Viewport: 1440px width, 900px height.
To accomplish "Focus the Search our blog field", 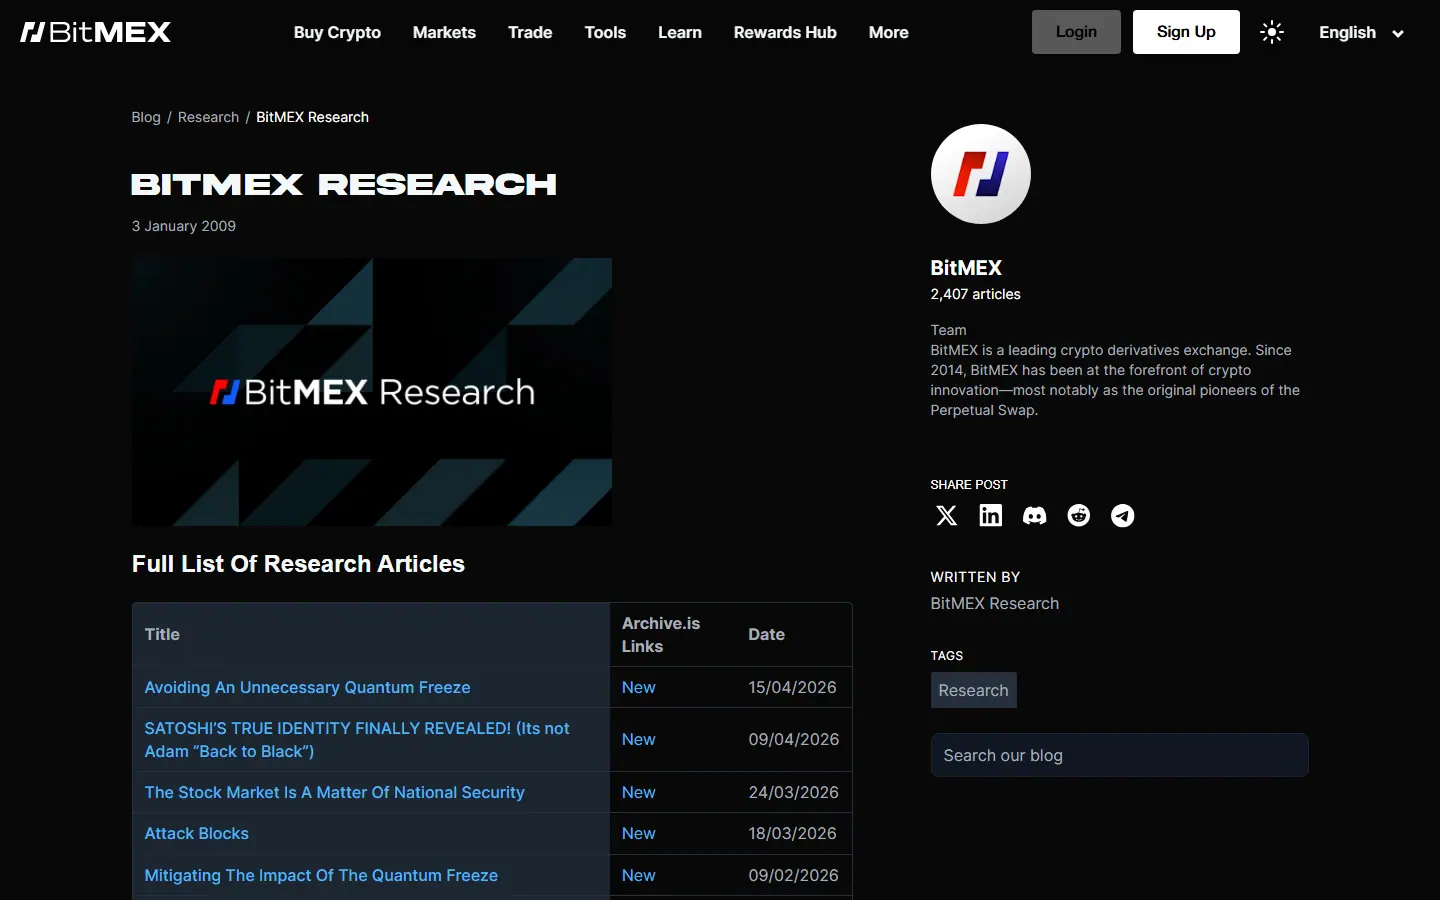I will 1119,755.
